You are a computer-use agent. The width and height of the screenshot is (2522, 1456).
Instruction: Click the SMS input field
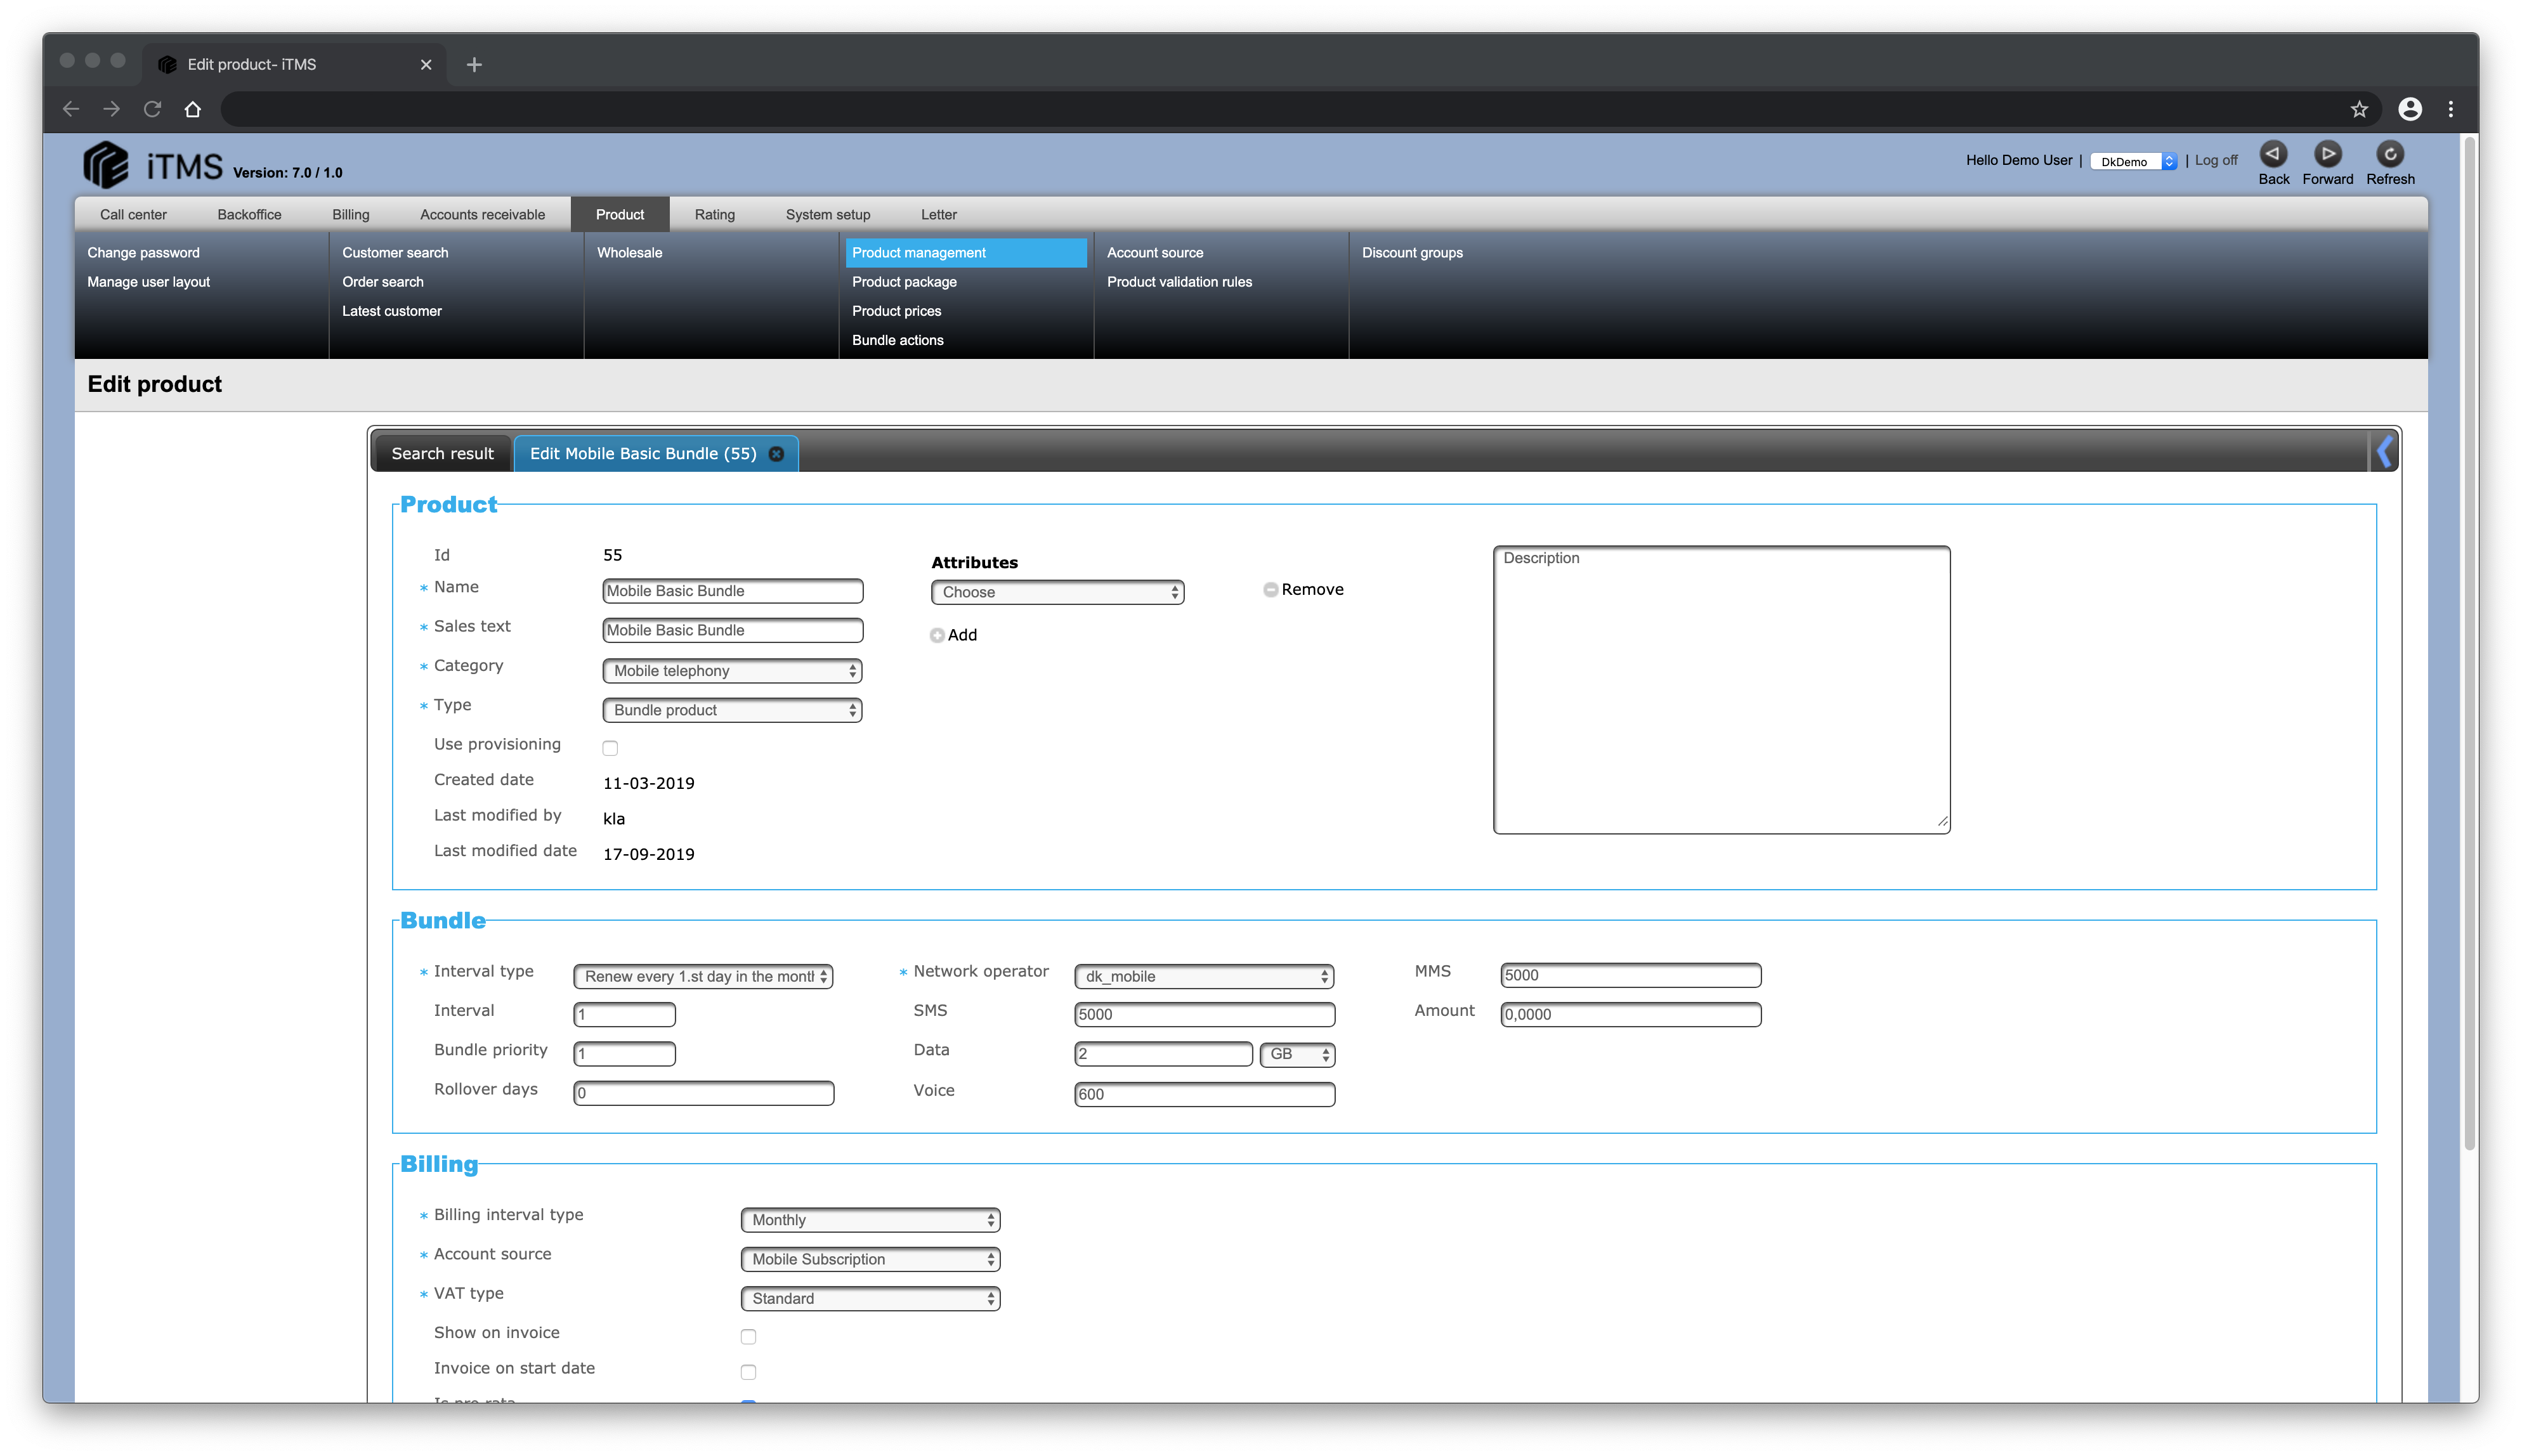coord(1204,1015)
